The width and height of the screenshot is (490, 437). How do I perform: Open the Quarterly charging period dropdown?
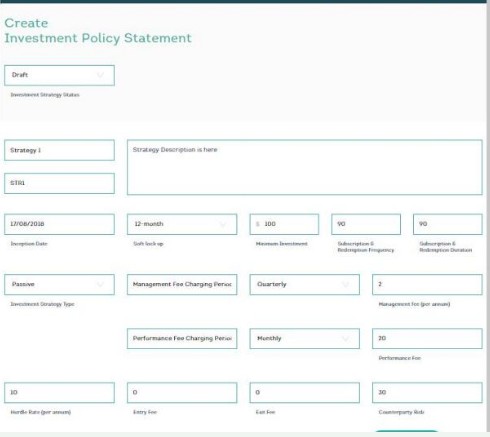(x=305, y=285)
